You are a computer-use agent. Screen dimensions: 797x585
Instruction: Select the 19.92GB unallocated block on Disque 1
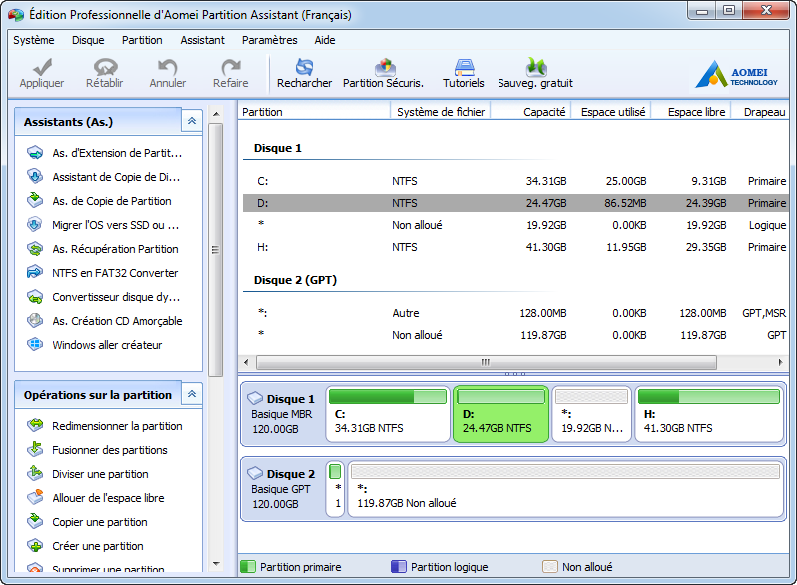click(x=592, y=414)
